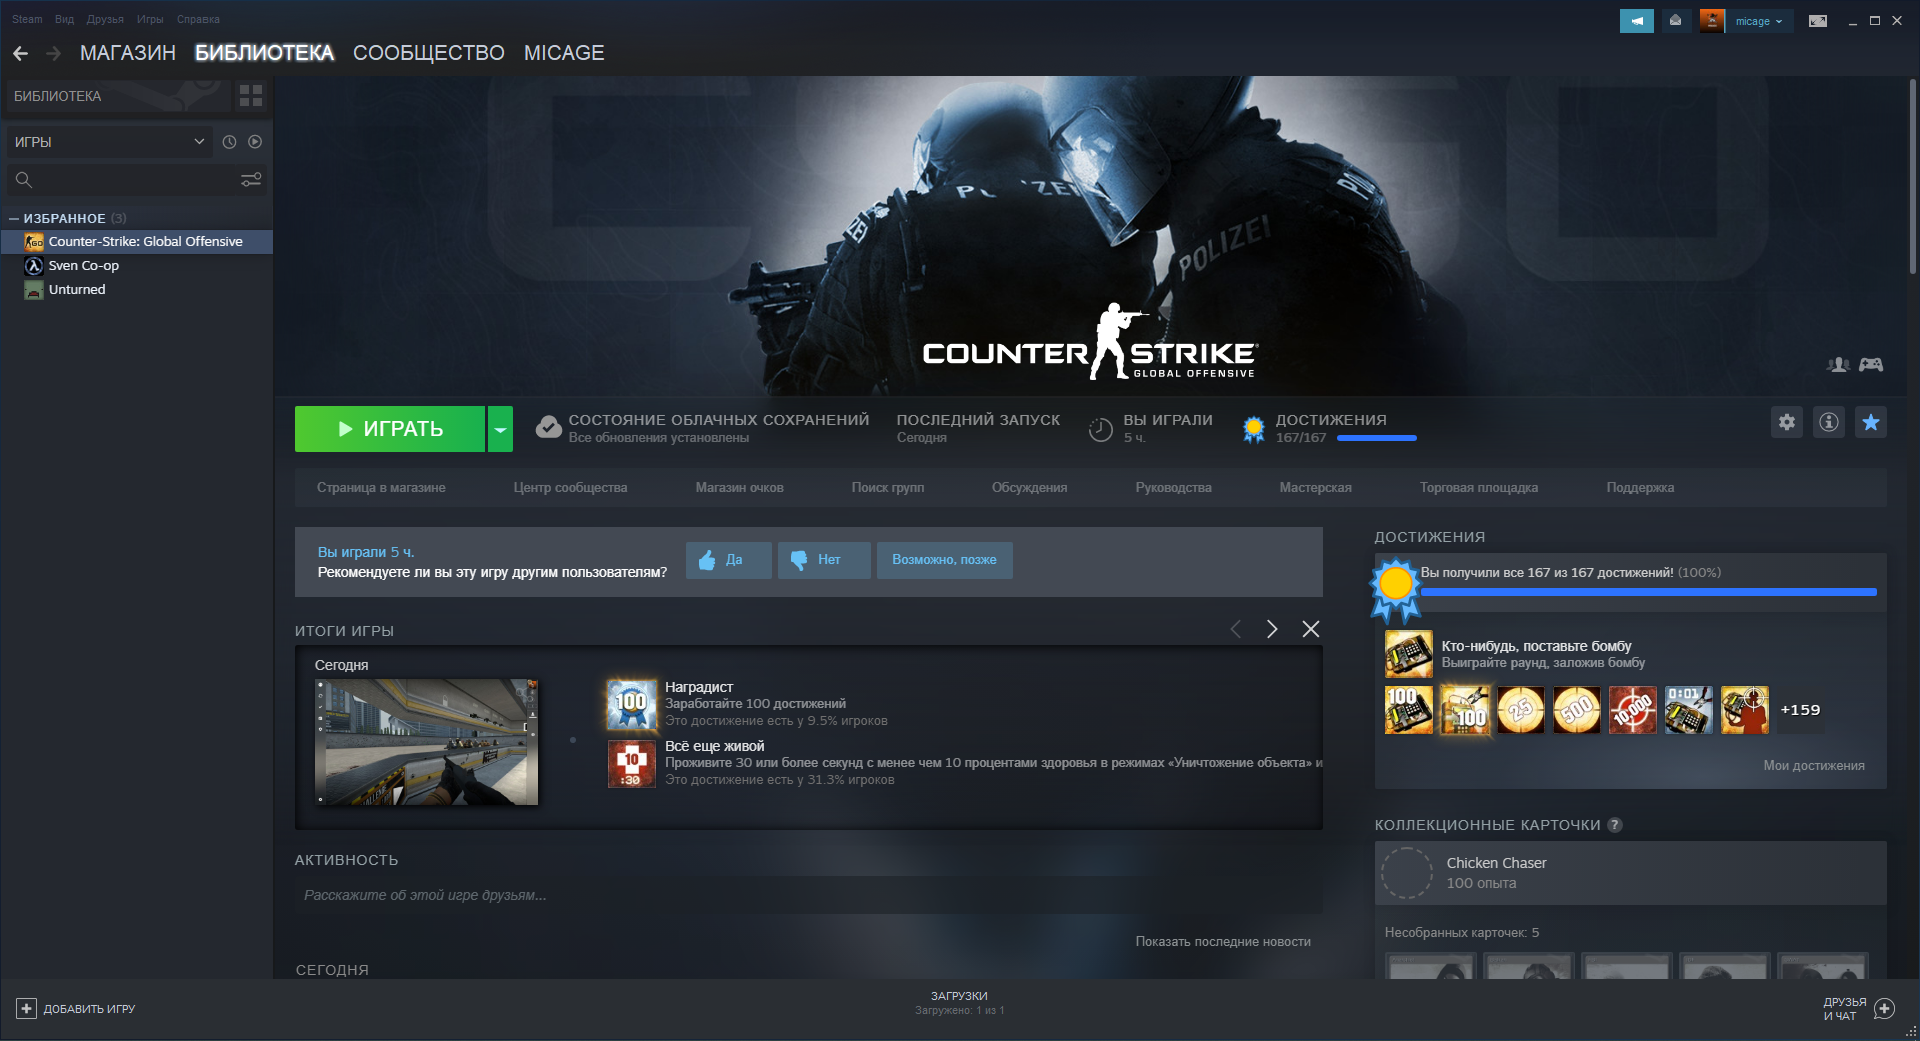Viewport: 1920px width, 1041px height.
Task: Open the Друзья menu
Action: tap(105, 19)
